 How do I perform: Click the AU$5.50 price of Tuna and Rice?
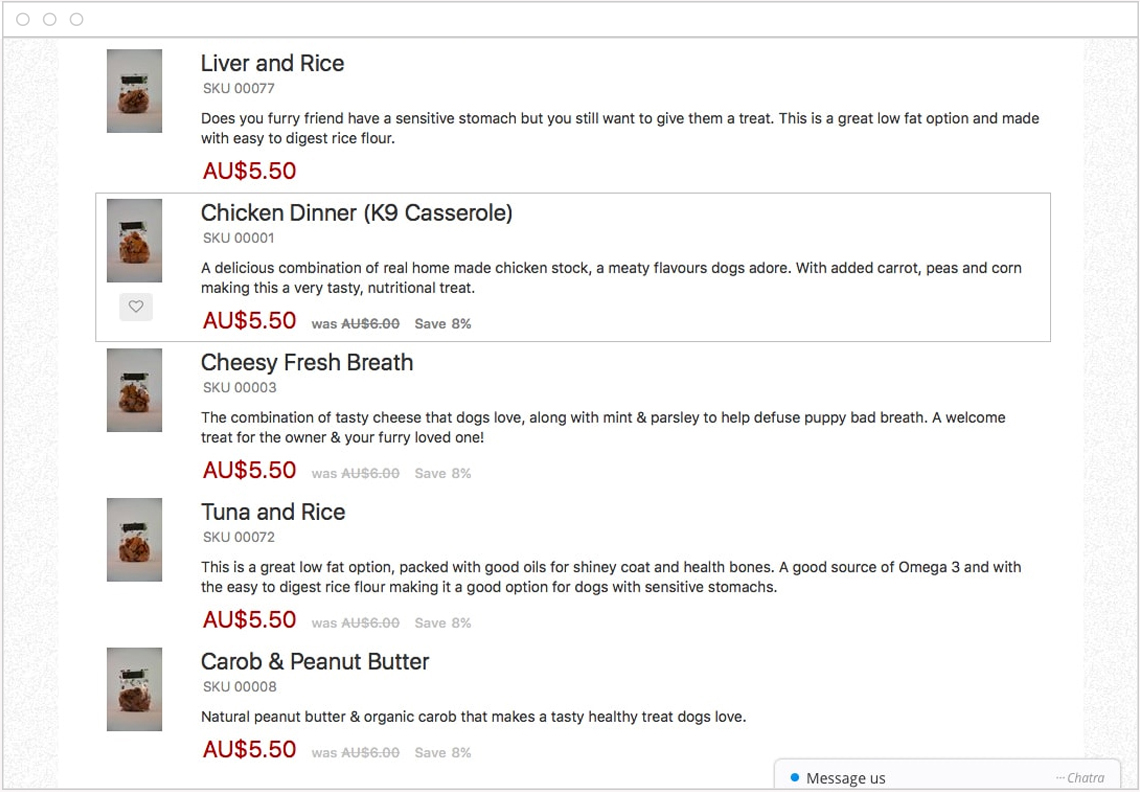(249, 620)
